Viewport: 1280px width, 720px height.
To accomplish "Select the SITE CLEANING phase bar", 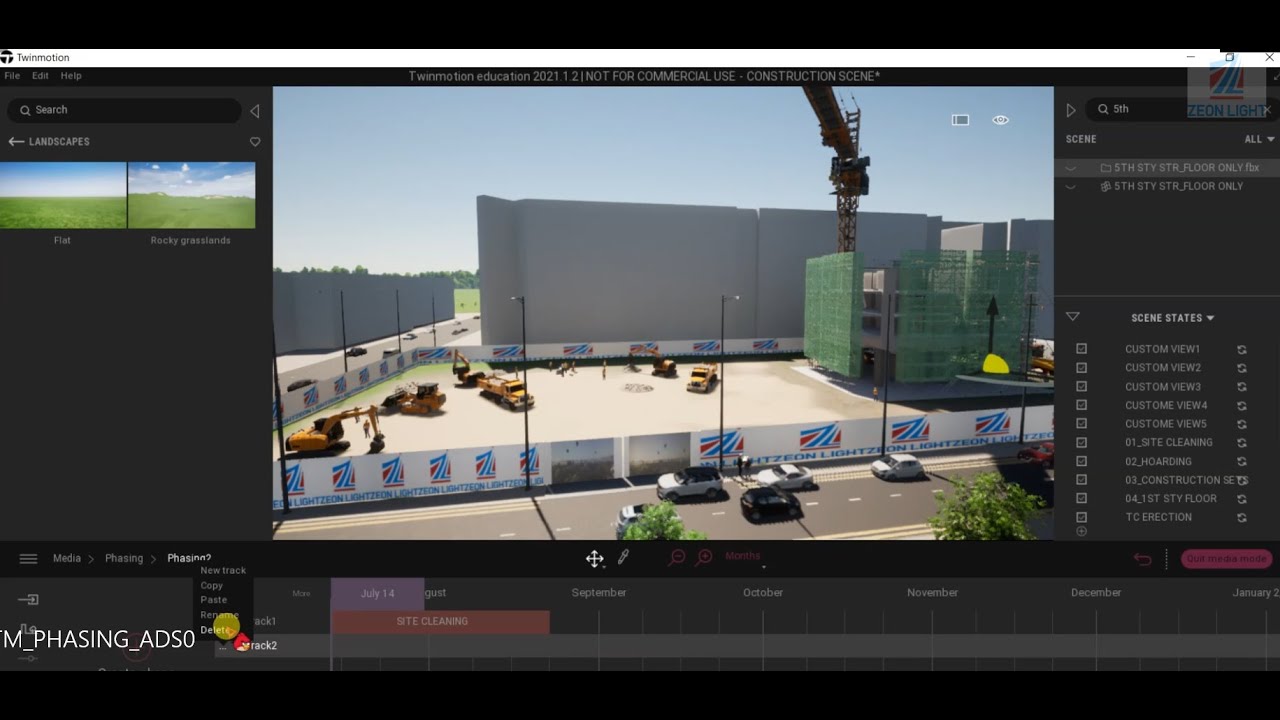I will tap(440, 622).
